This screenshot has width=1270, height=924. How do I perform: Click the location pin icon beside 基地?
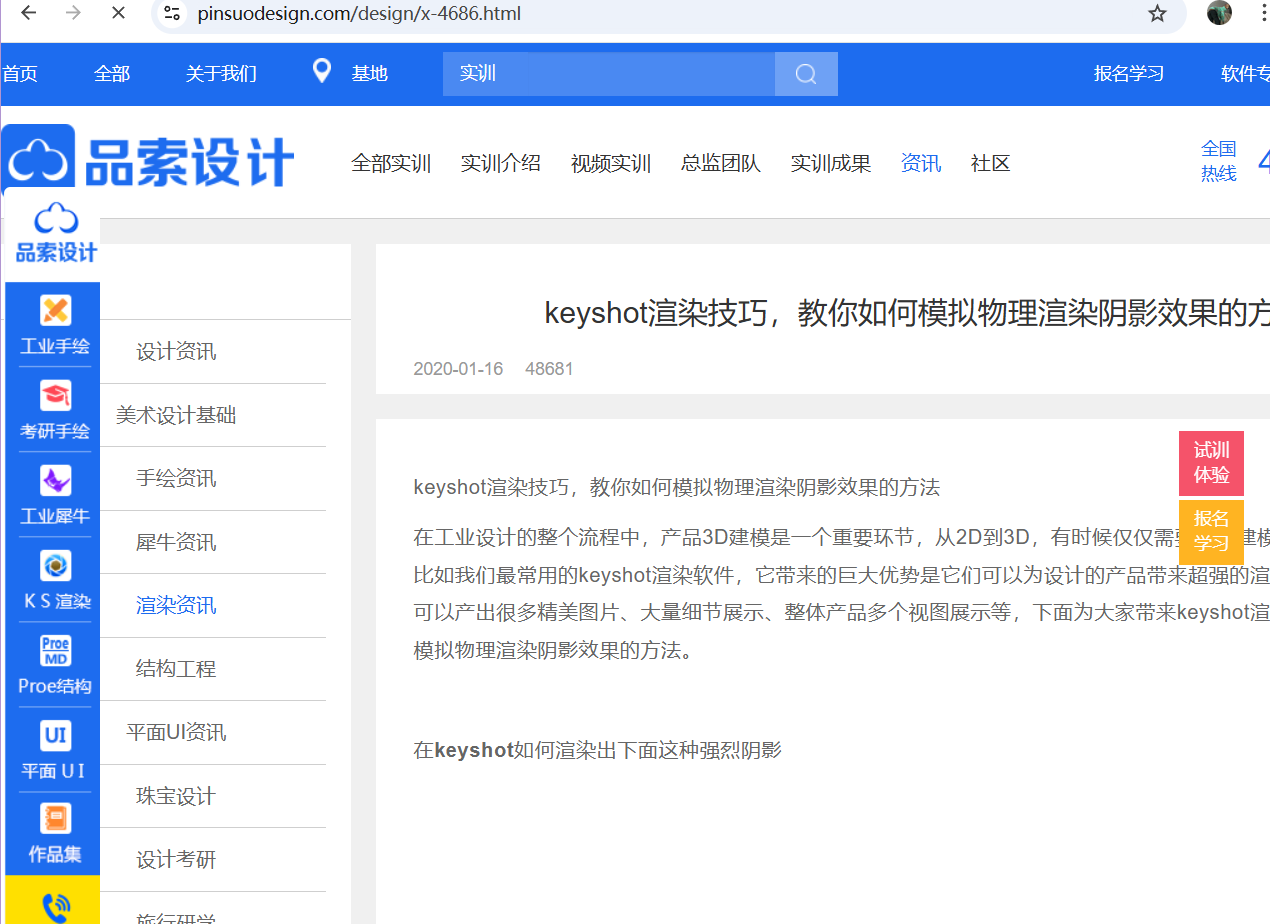point(322,71)
